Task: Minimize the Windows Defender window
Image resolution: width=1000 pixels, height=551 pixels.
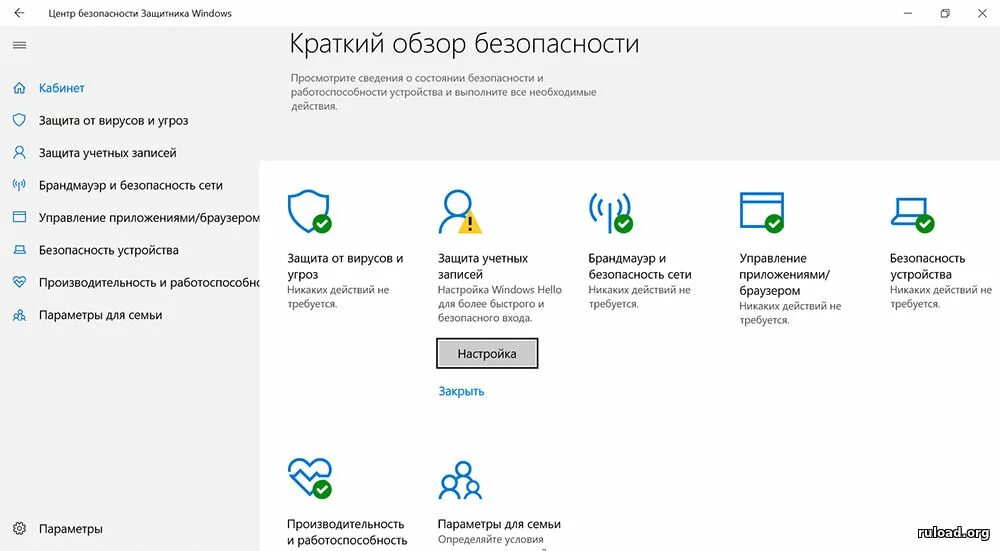Action: click(908, 13)
